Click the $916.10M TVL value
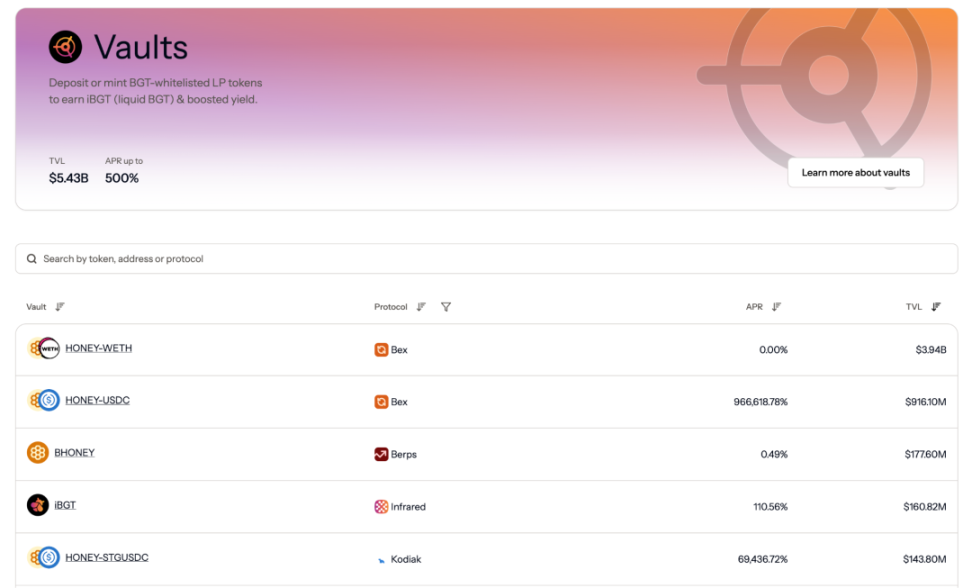This screenshot has width=972, height=588. point(926,402)
